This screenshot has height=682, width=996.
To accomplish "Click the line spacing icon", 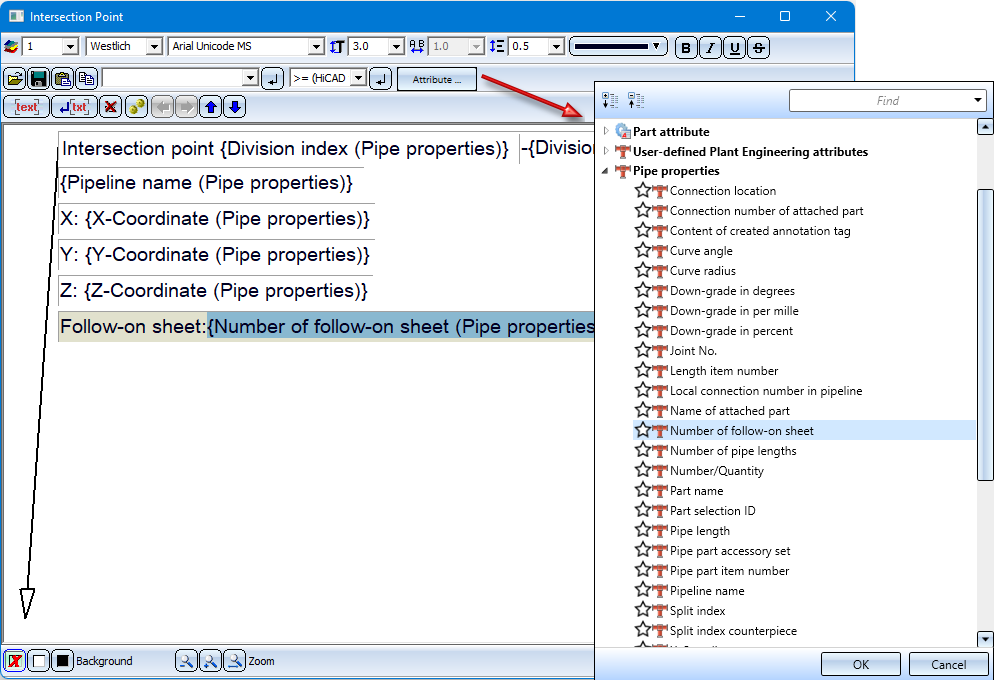I will (497, 46).
